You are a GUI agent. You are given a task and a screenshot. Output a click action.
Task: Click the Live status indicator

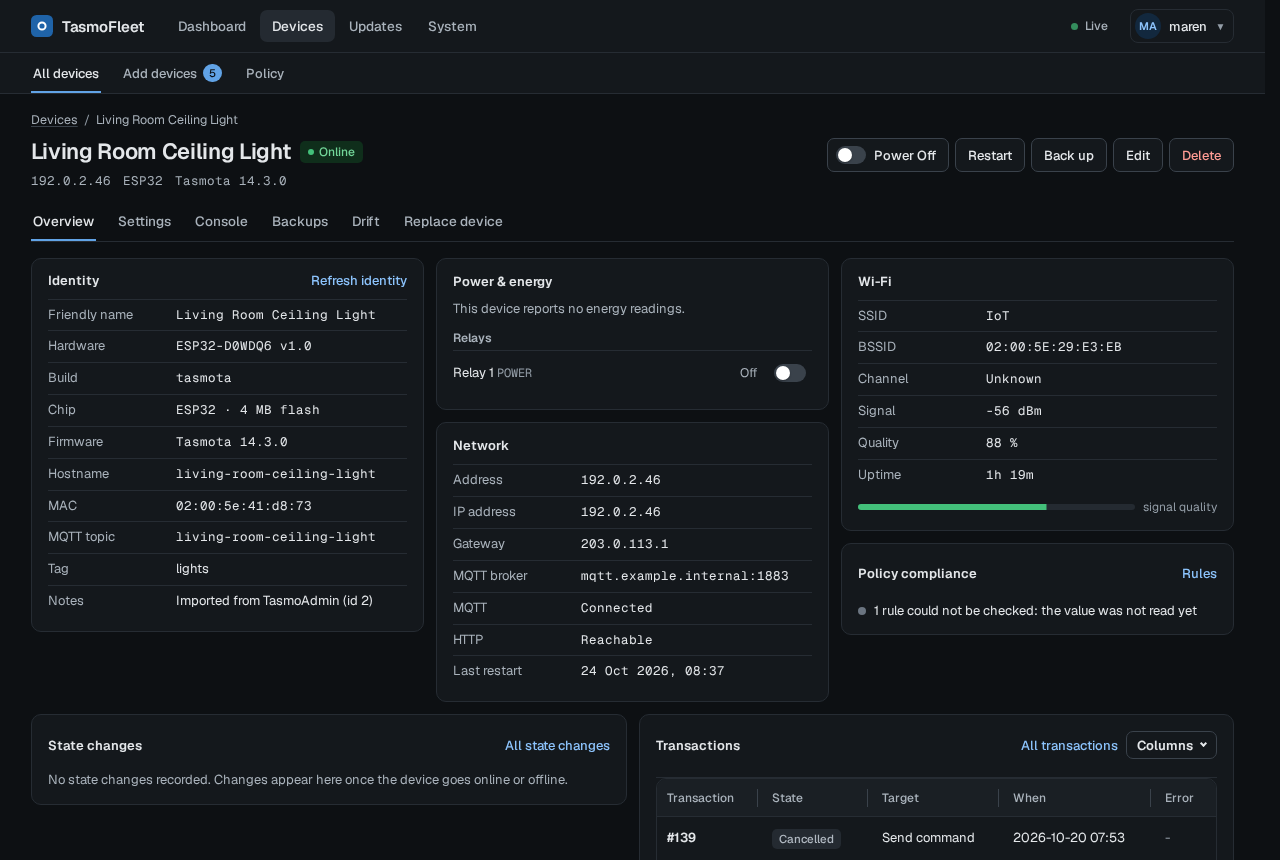pyautogui.click(x=1089, y=26)
